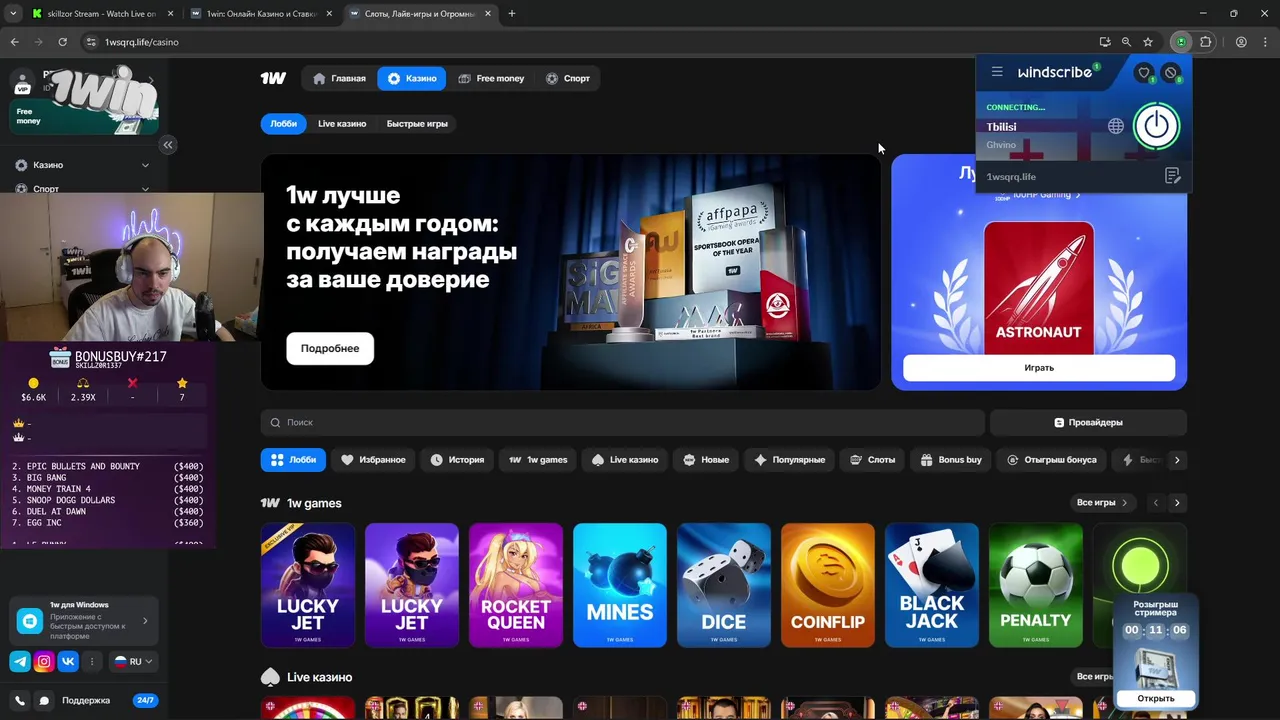1280x720 pixels.
Task: Open the VK social icon
Action: click(68, 661)
